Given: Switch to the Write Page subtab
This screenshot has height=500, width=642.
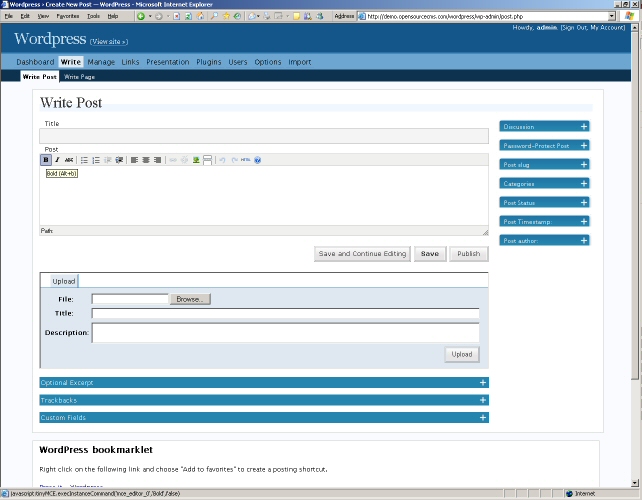Looking at the screenshot, I should tap(79, 77).
